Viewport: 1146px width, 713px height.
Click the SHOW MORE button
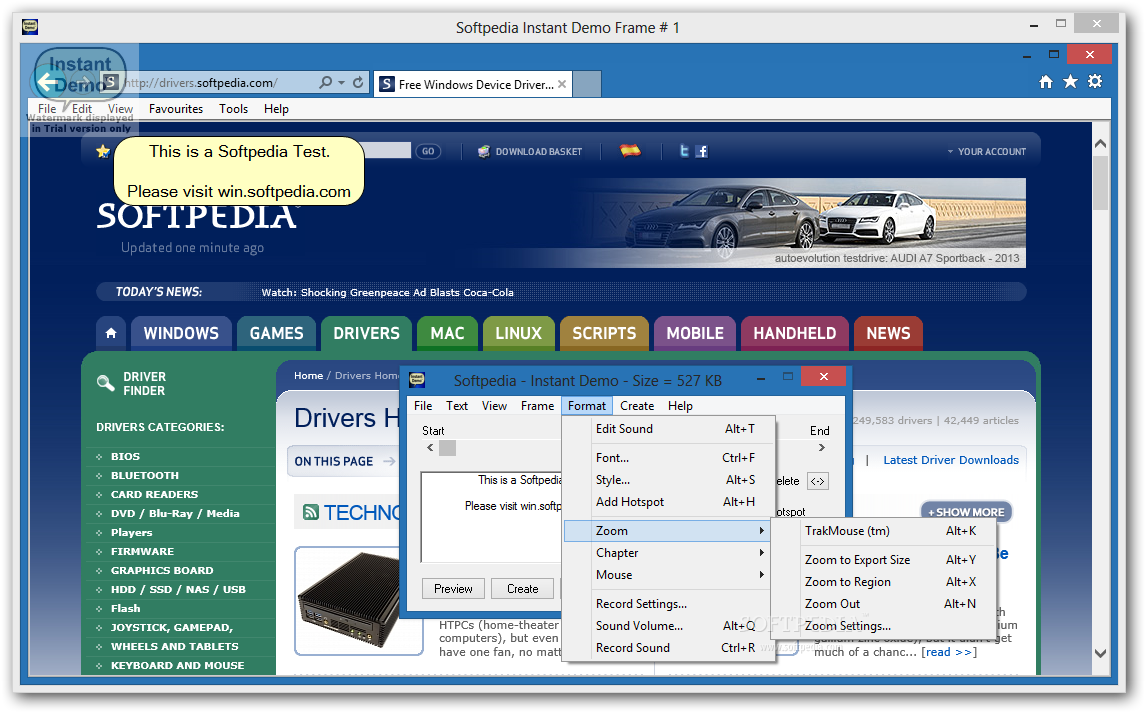[x=966, y=512]
